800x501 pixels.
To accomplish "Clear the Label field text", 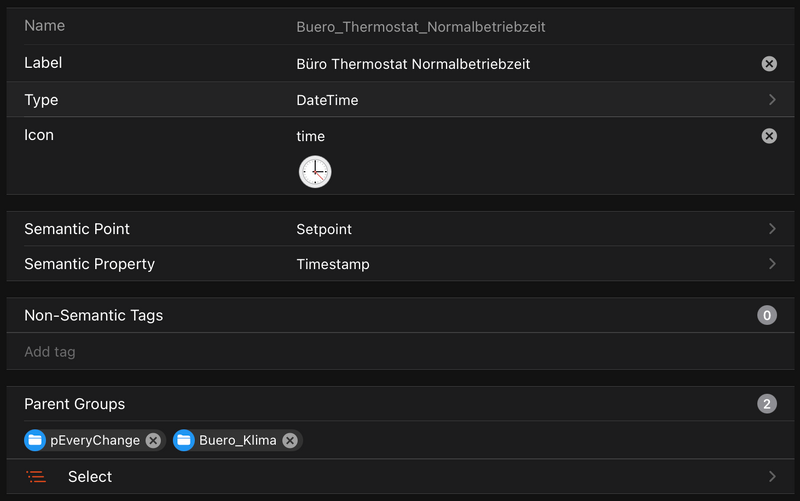I will [769, 64].
